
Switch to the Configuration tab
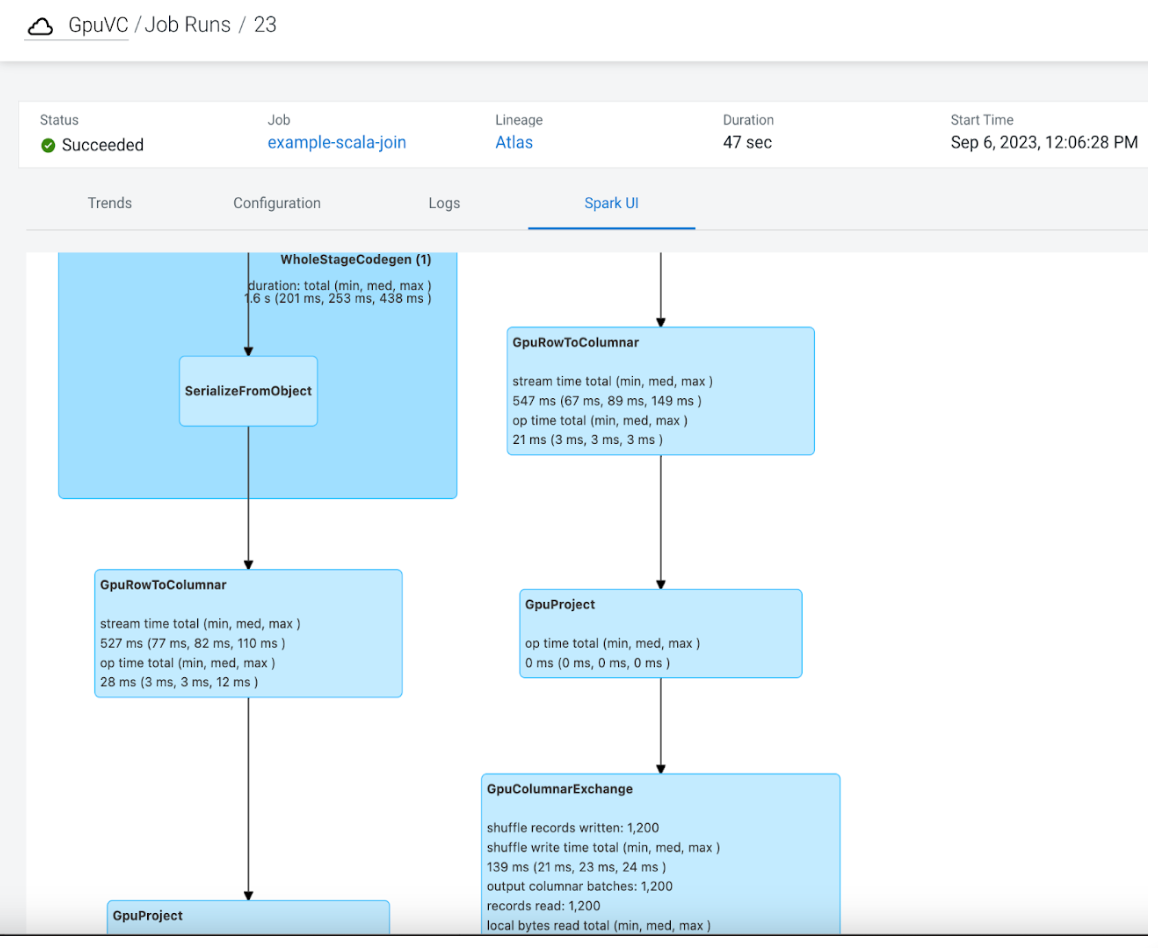tap(277, 203)
